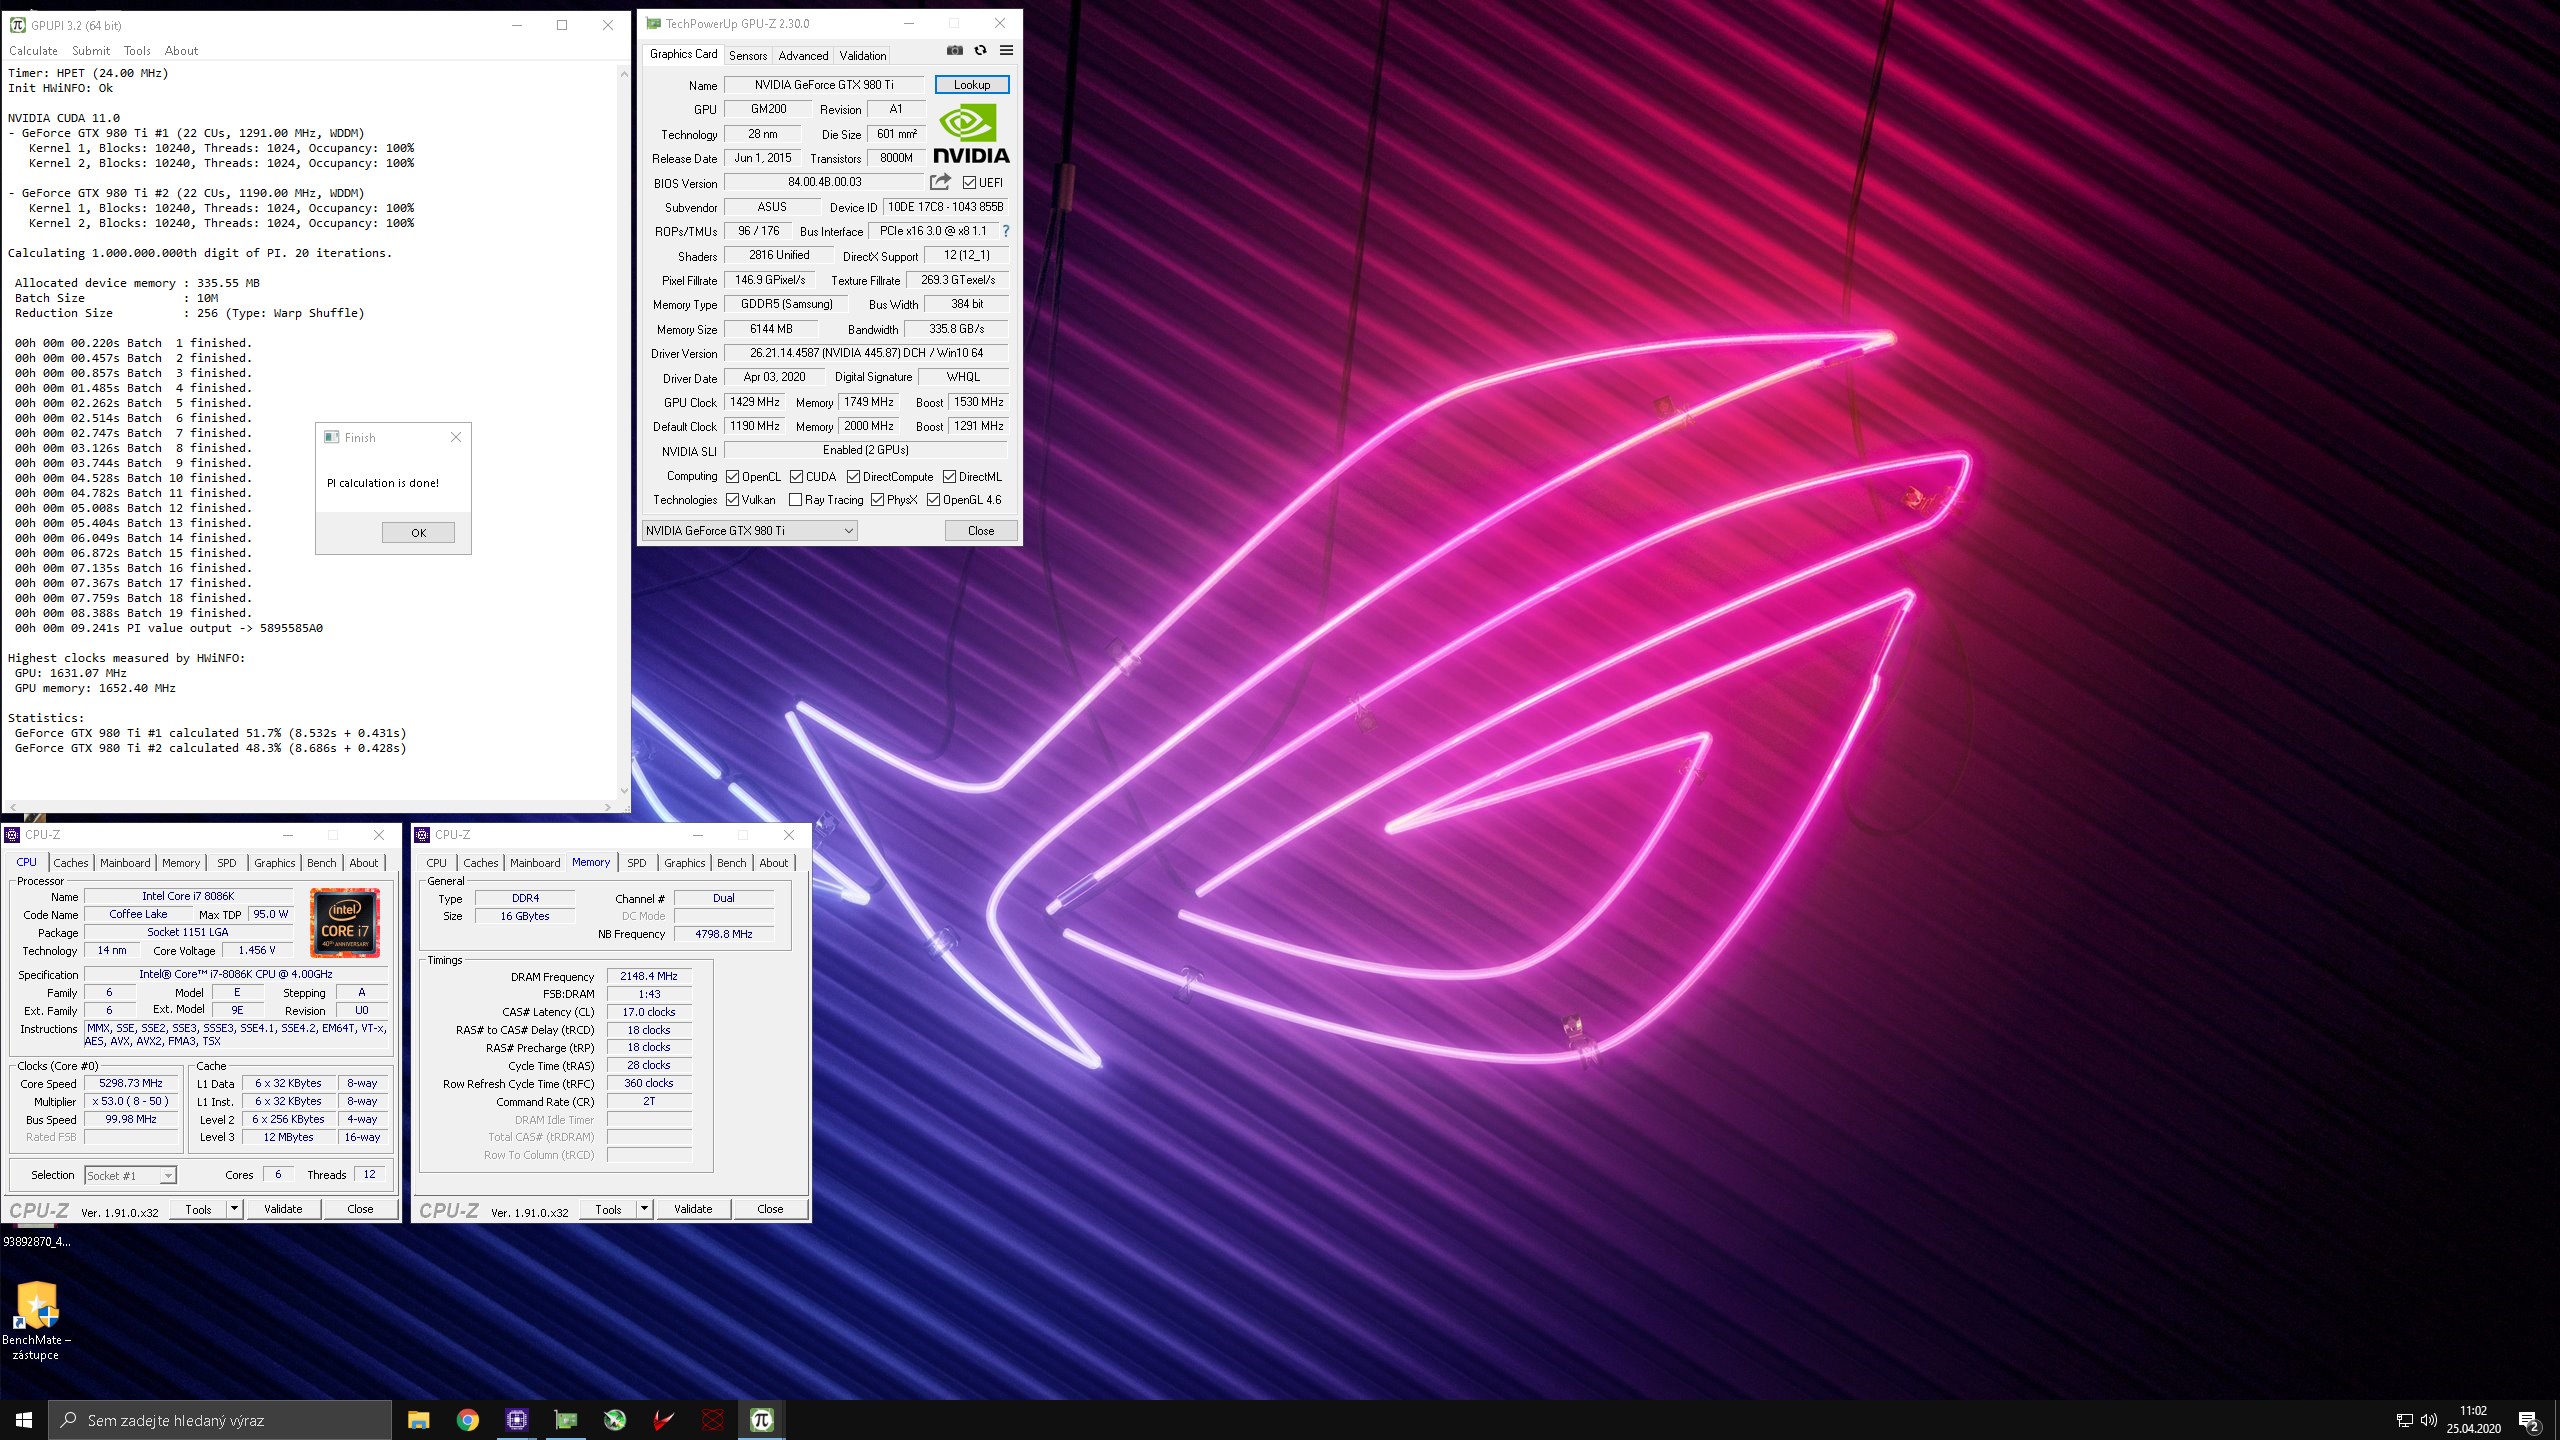Click the Intel Core i7 badge in CPU-Z
Screen dimensions: 2560x1440
(x=345, y=923)
